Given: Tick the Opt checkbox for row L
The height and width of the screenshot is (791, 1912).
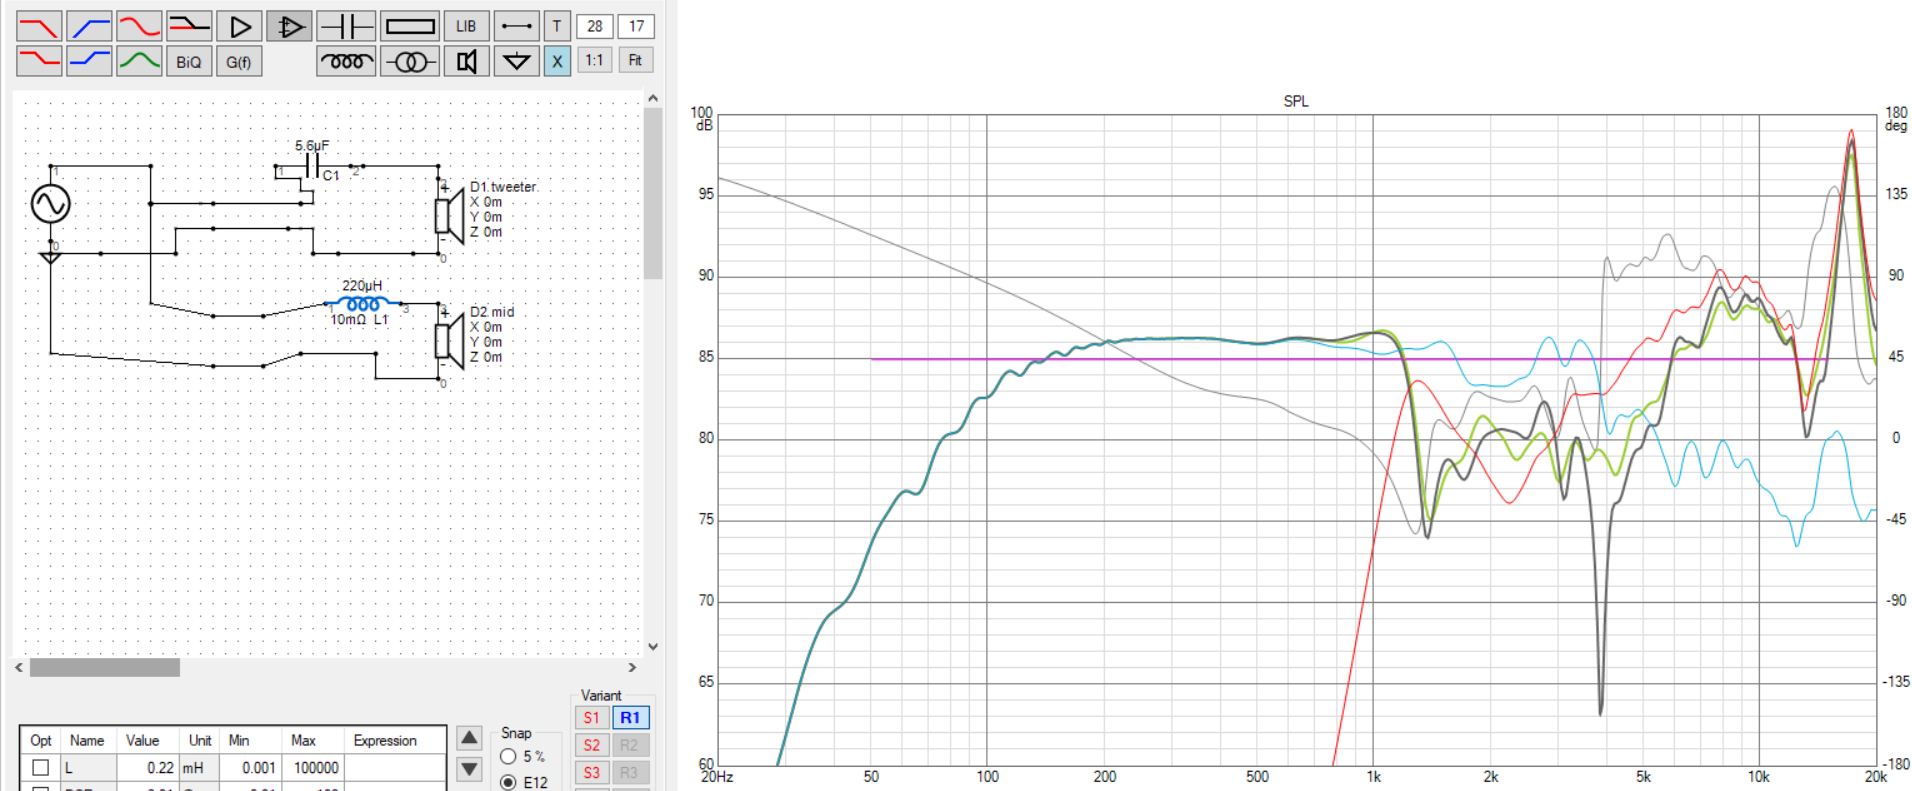Looking at the screenshot, I should coord(41,768).
